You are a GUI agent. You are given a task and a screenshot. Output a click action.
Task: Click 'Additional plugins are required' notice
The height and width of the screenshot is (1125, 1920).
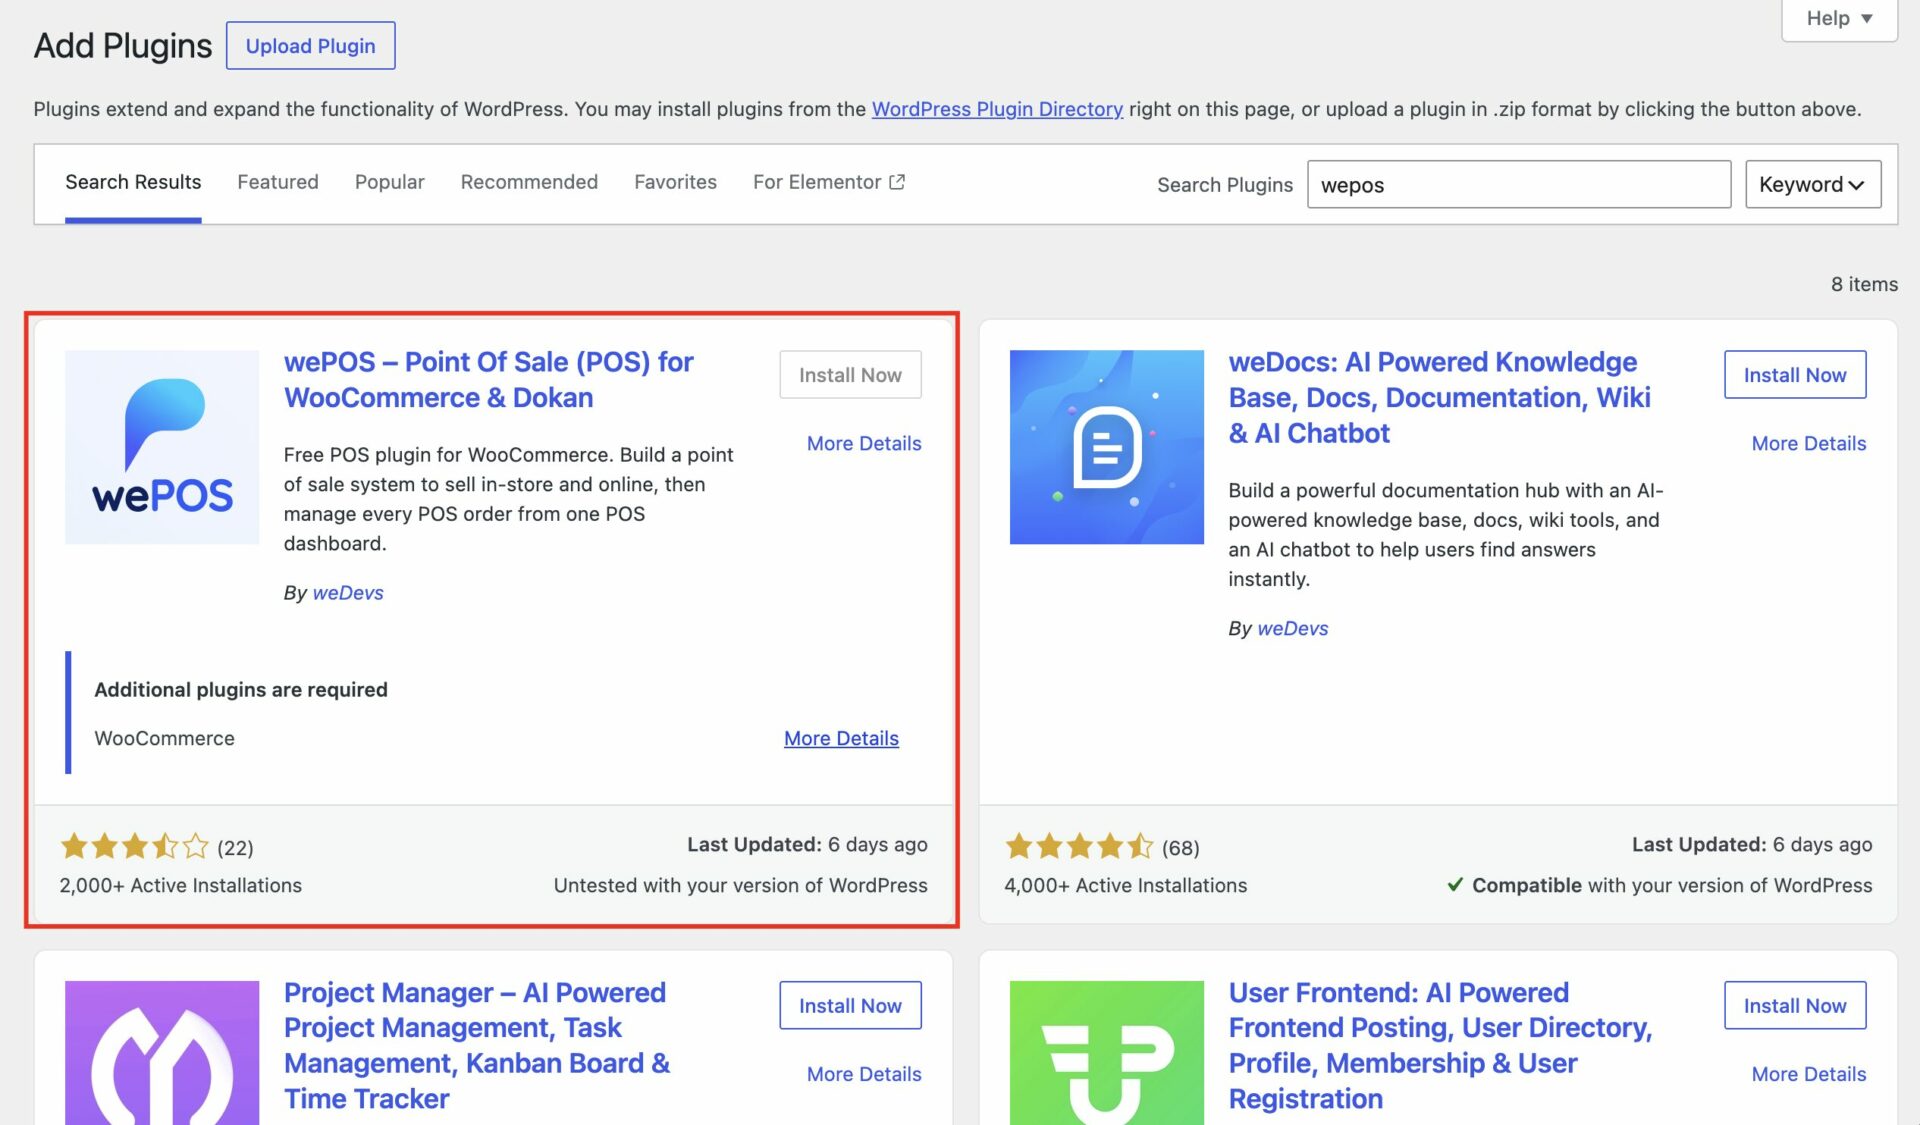[x=241, y=690]
